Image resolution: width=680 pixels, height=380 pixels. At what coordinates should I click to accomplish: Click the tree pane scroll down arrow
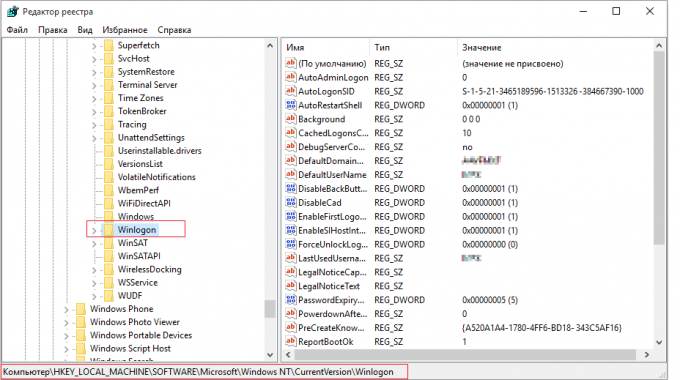click(x=270, y=355)
